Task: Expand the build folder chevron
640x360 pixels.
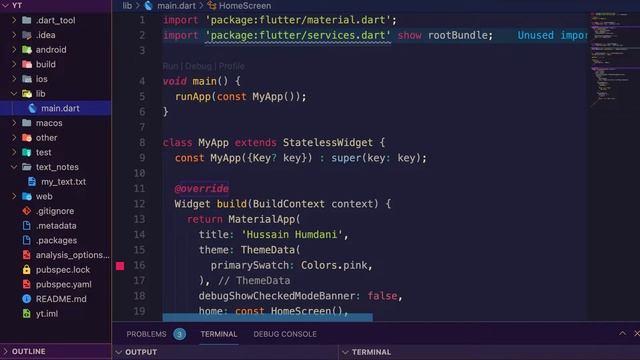Action: (x=14, y=64)
